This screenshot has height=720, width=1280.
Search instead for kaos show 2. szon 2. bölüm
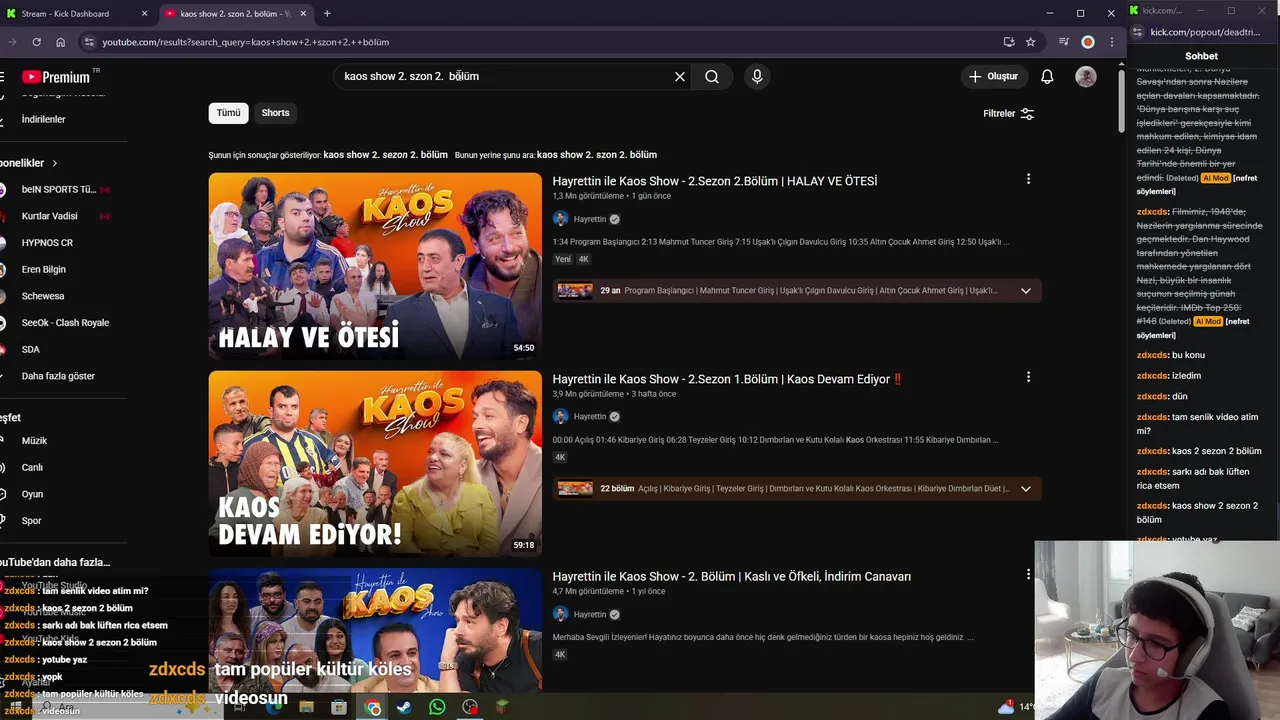pos(597,155)
